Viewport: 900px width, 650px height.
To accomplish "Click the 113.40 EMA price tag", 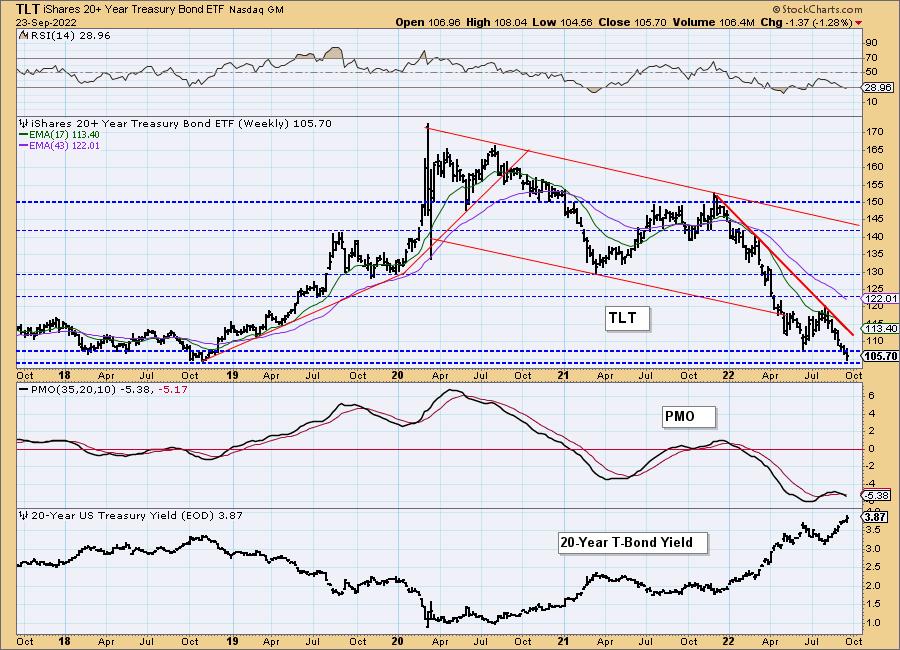I will coord(880,328).
